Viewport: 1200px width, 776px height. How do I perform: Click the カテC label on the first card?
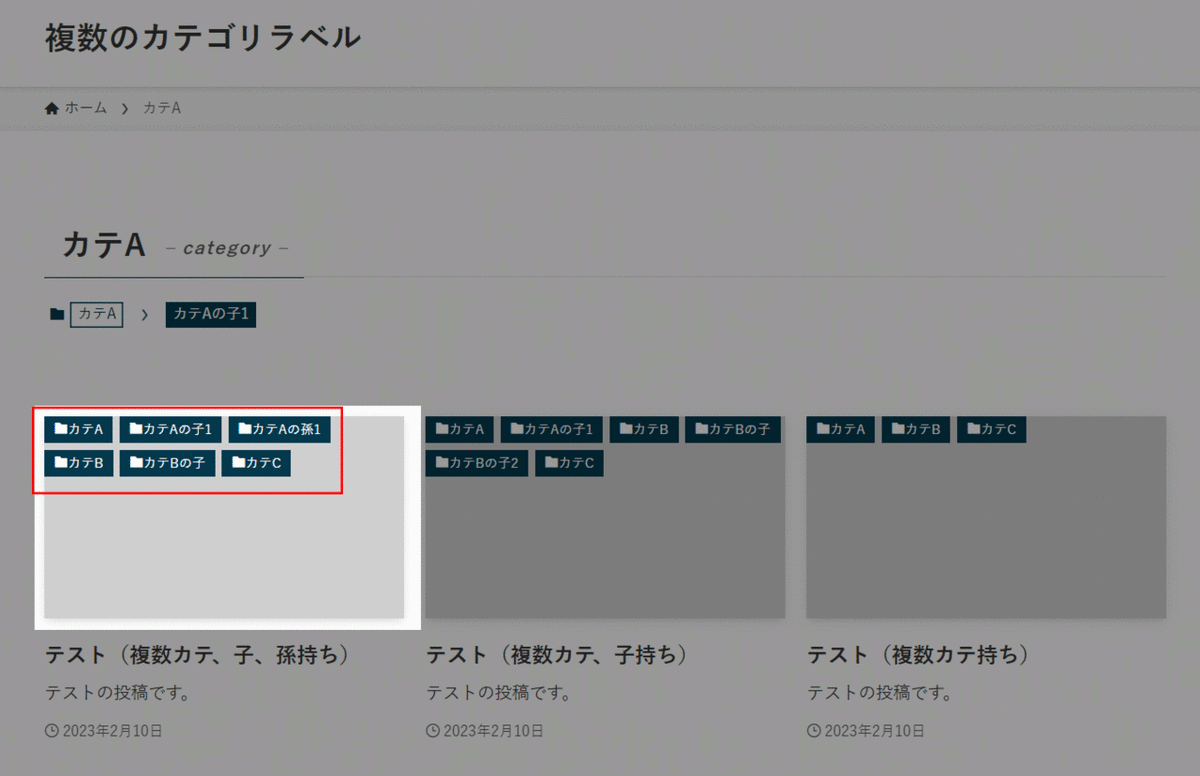(x=256, y=463)
